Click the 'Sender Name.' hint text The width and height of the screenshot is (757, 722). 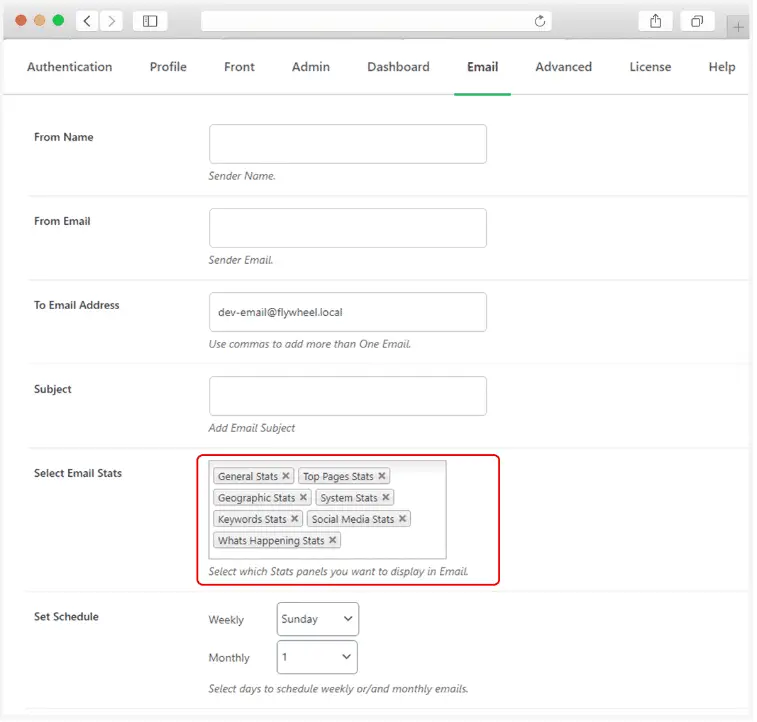[x=242, y=176]
